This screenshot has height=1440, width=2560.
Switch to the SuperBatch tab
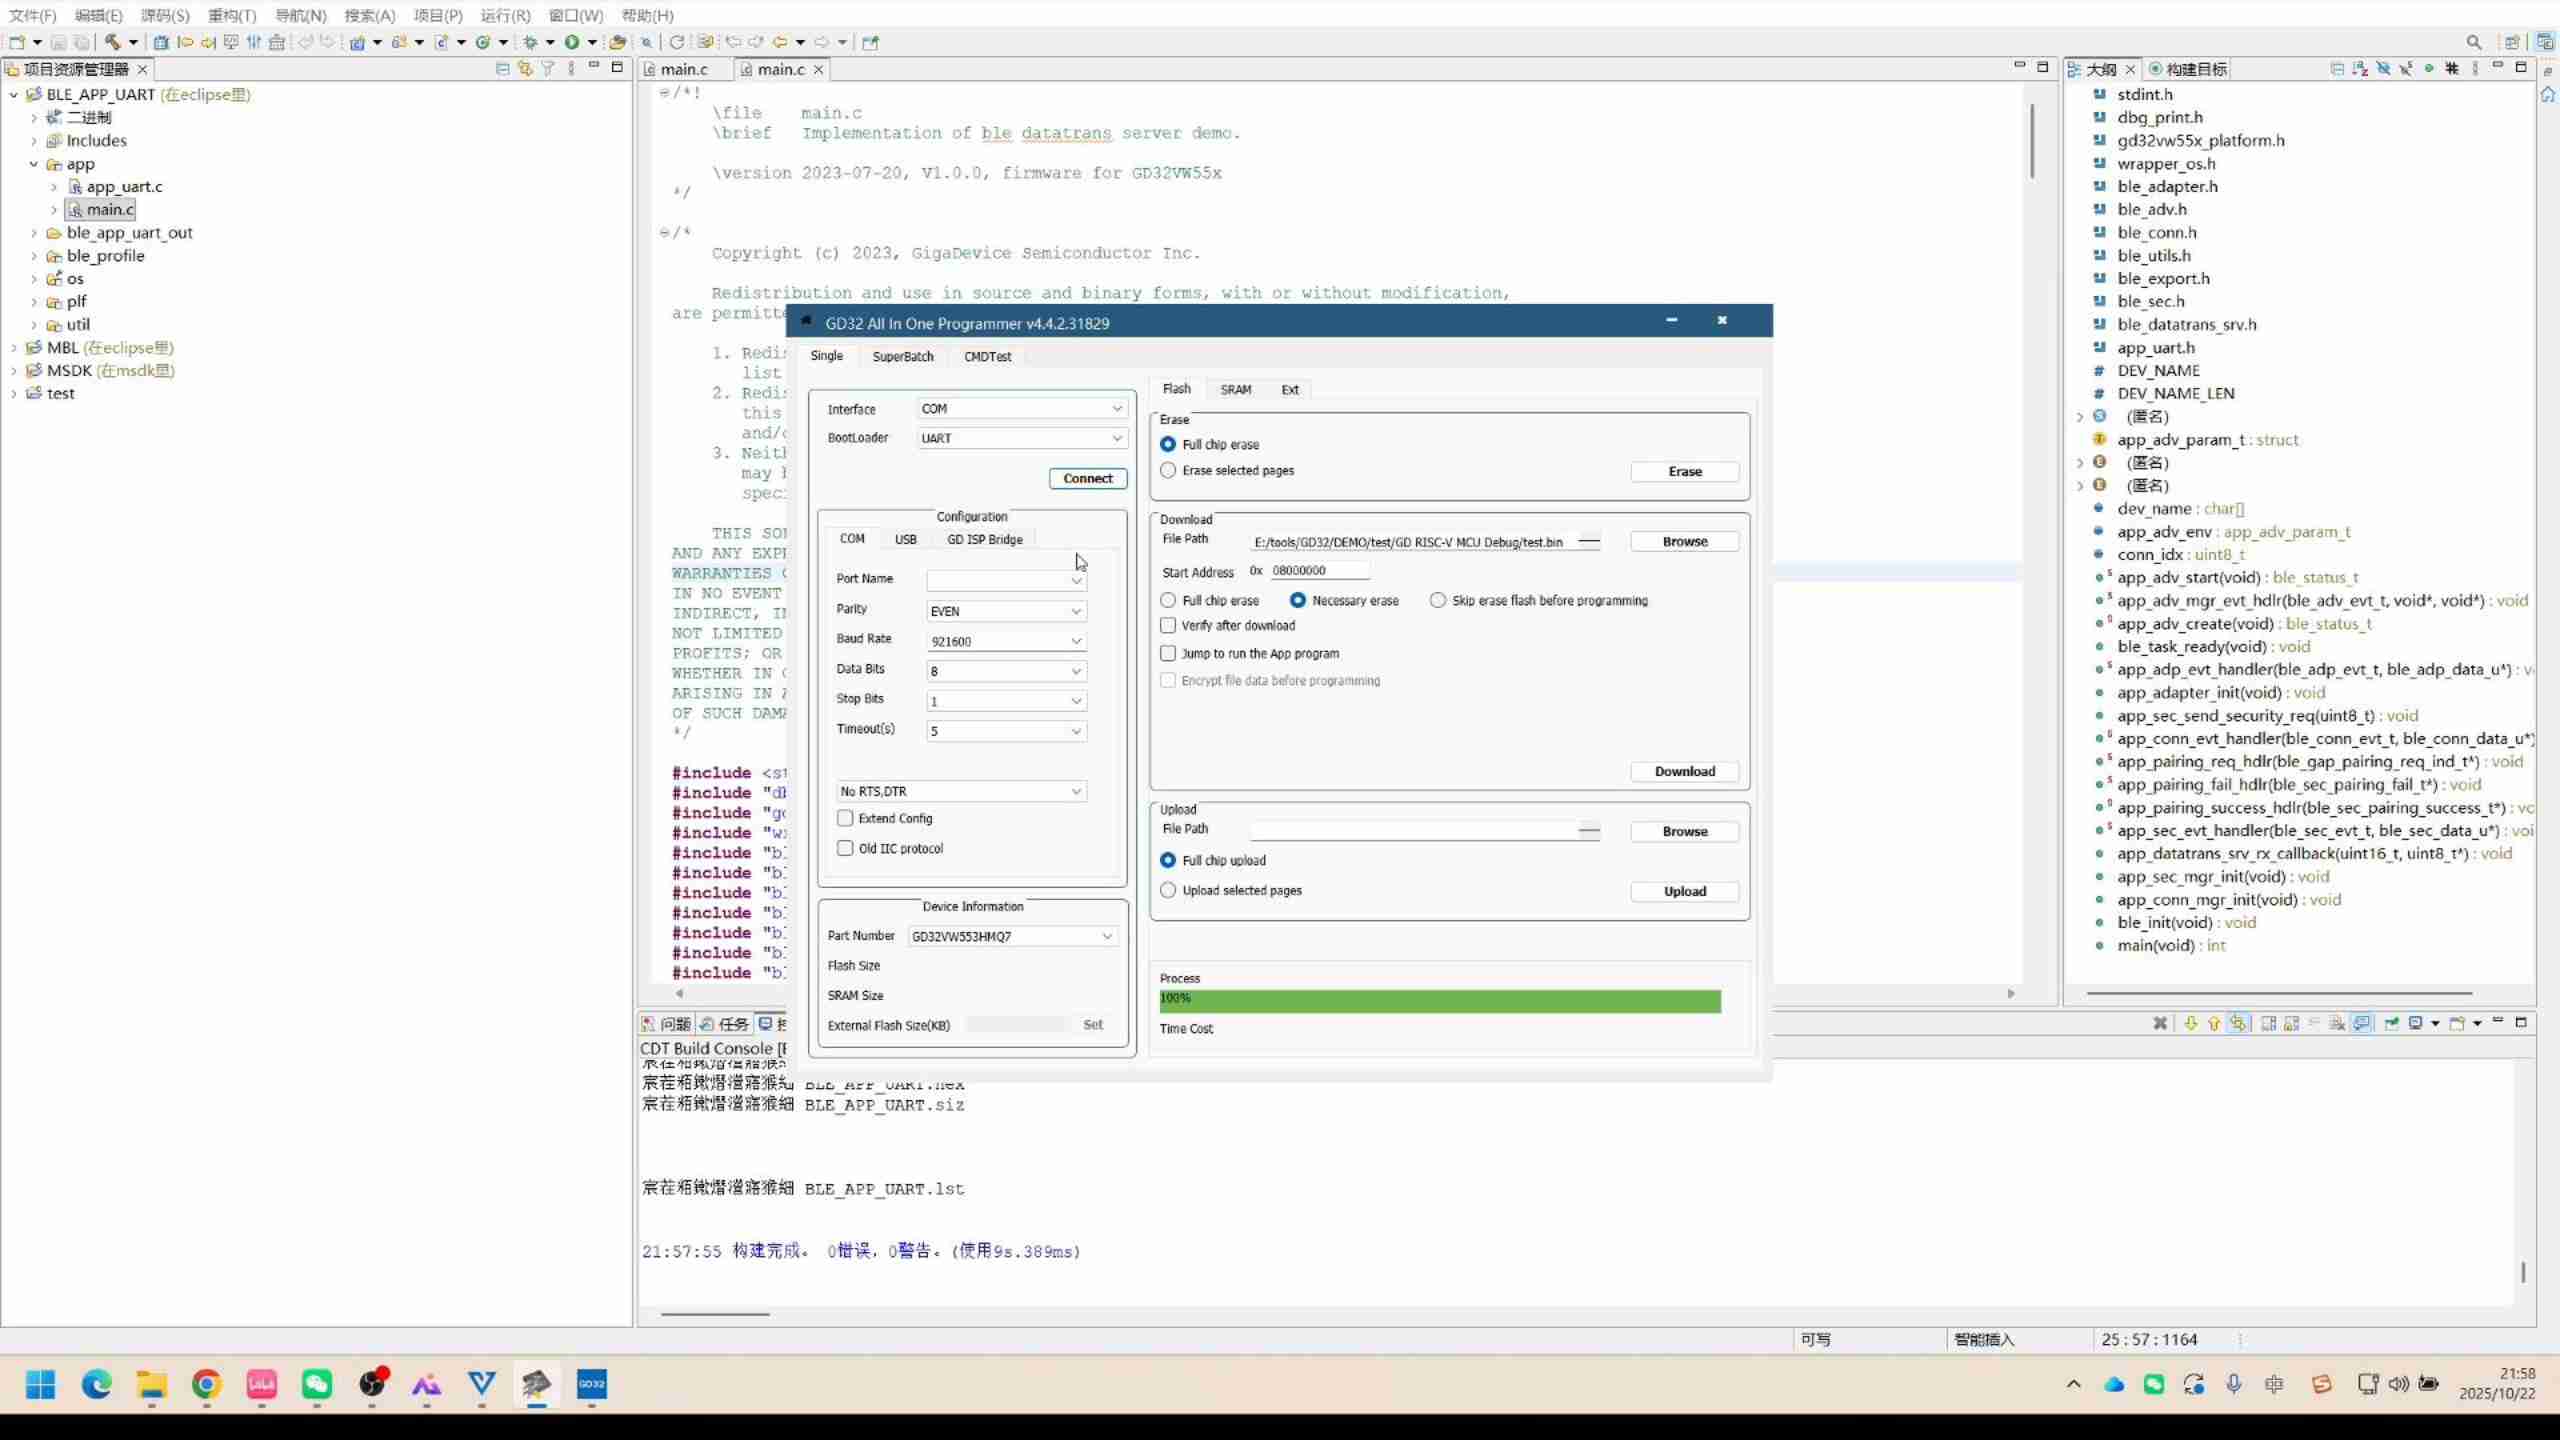(x=902, y=356)
